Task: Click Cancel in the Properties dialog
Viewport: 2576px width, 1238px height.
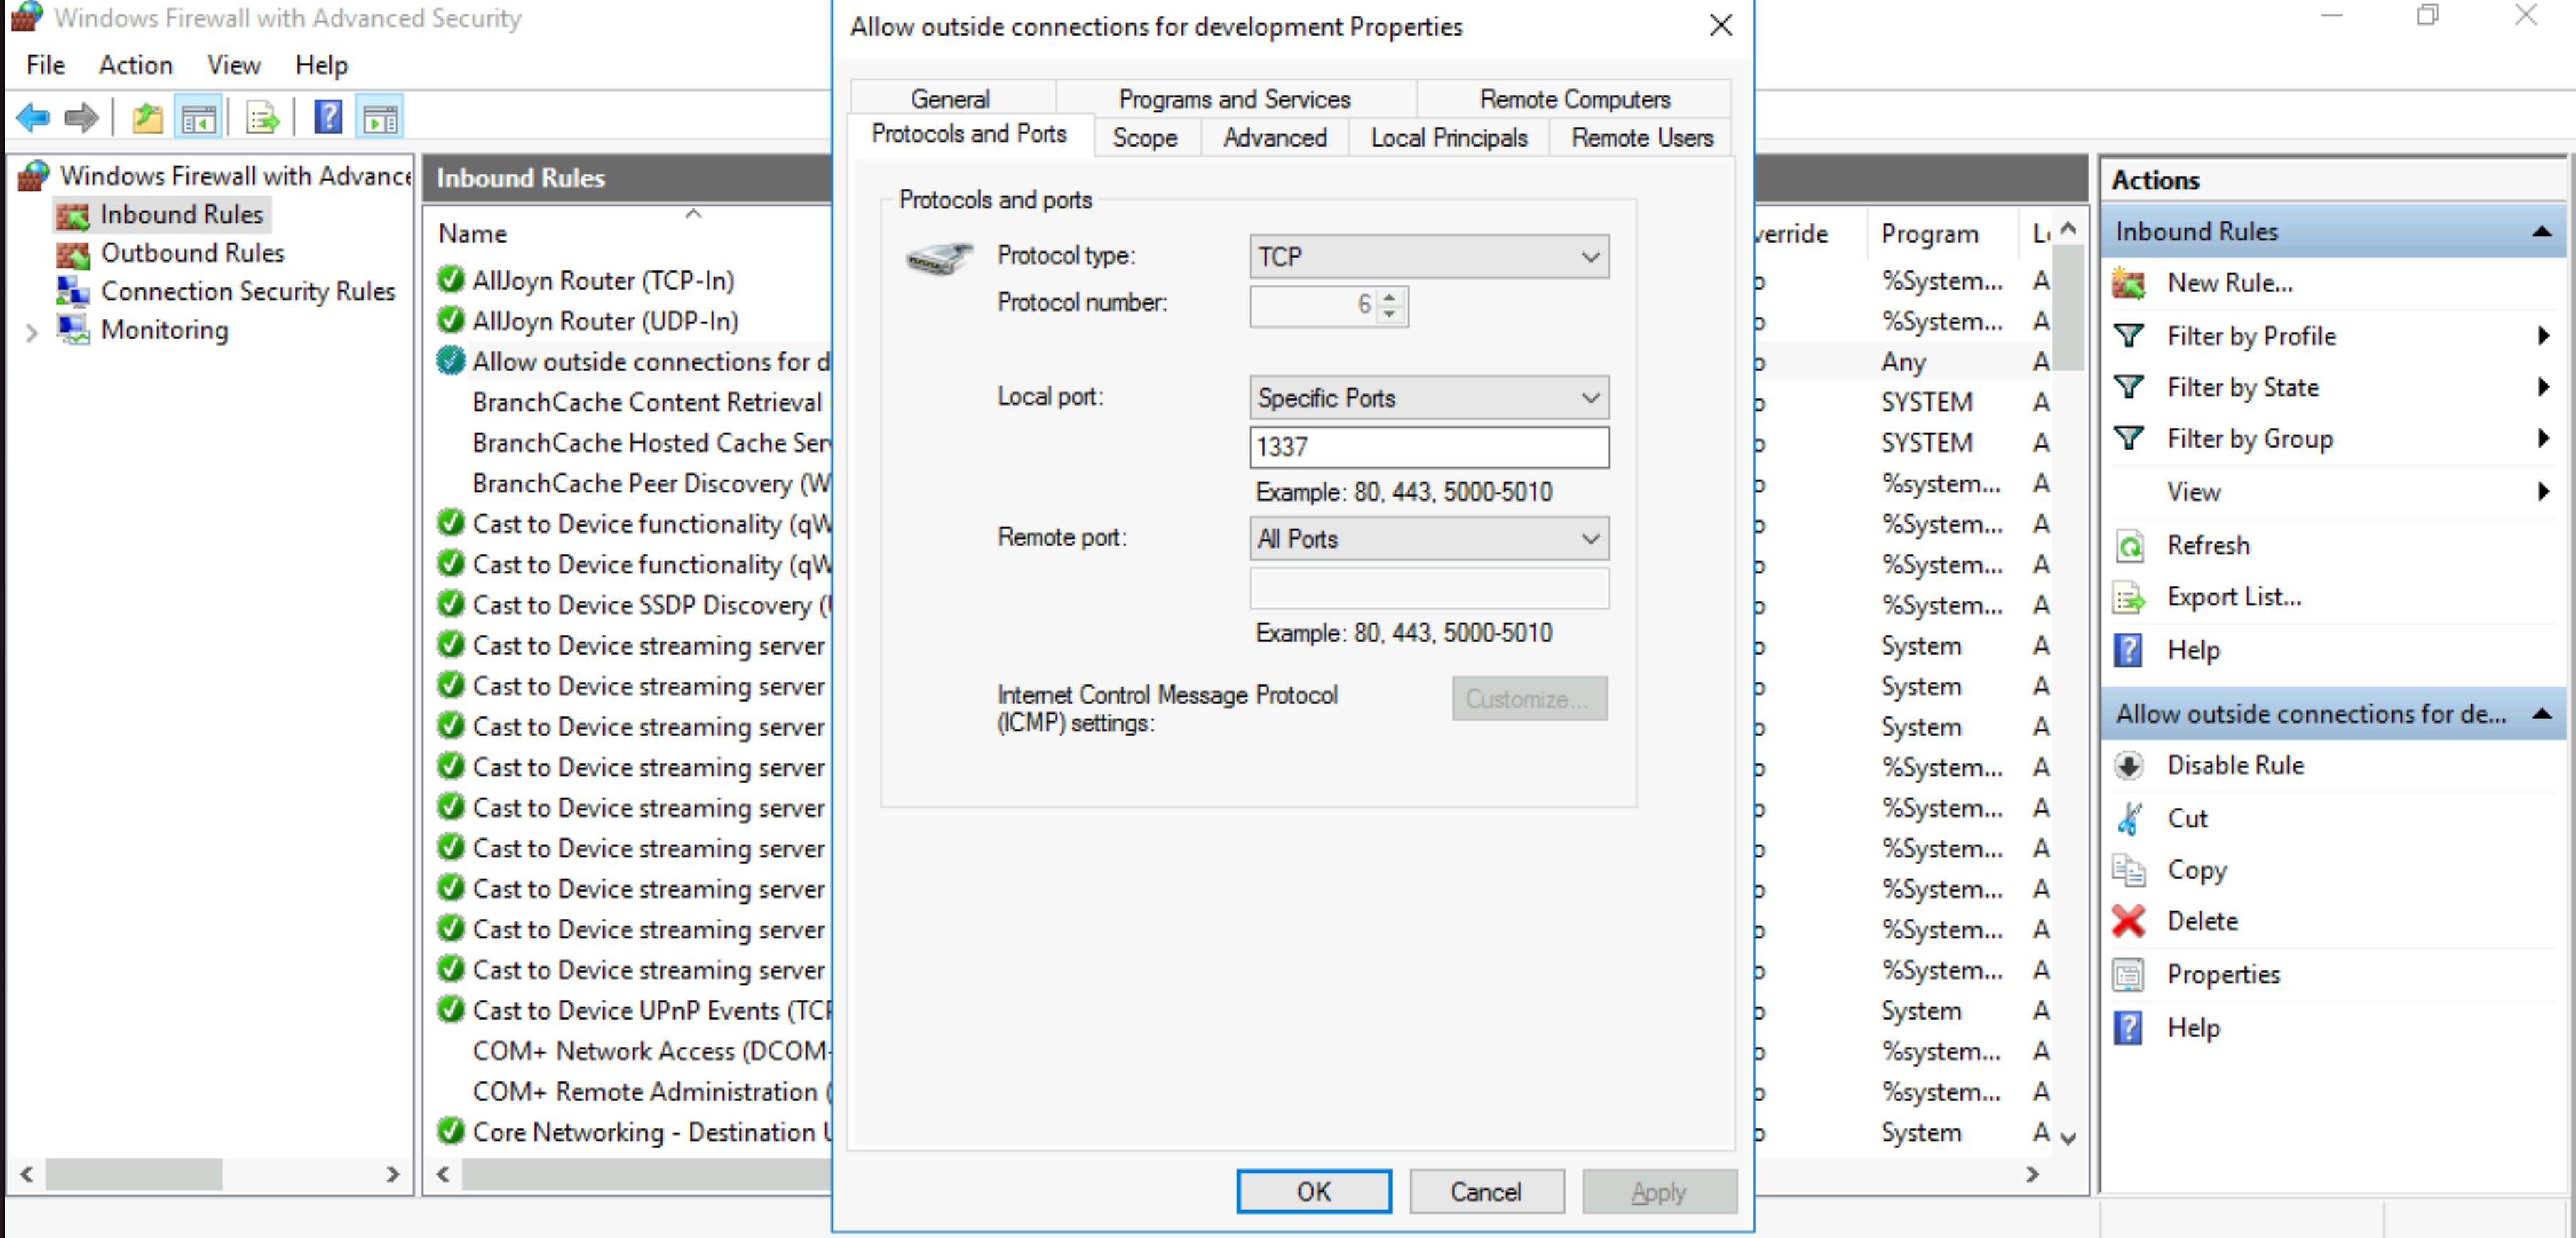Action: tap(1486, 1192)
